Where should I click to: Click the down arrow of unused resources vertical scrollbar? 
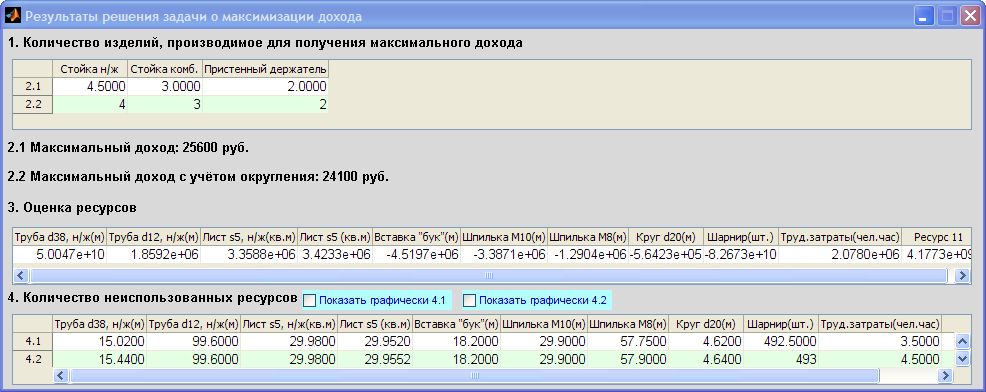(x=962, y=359)
